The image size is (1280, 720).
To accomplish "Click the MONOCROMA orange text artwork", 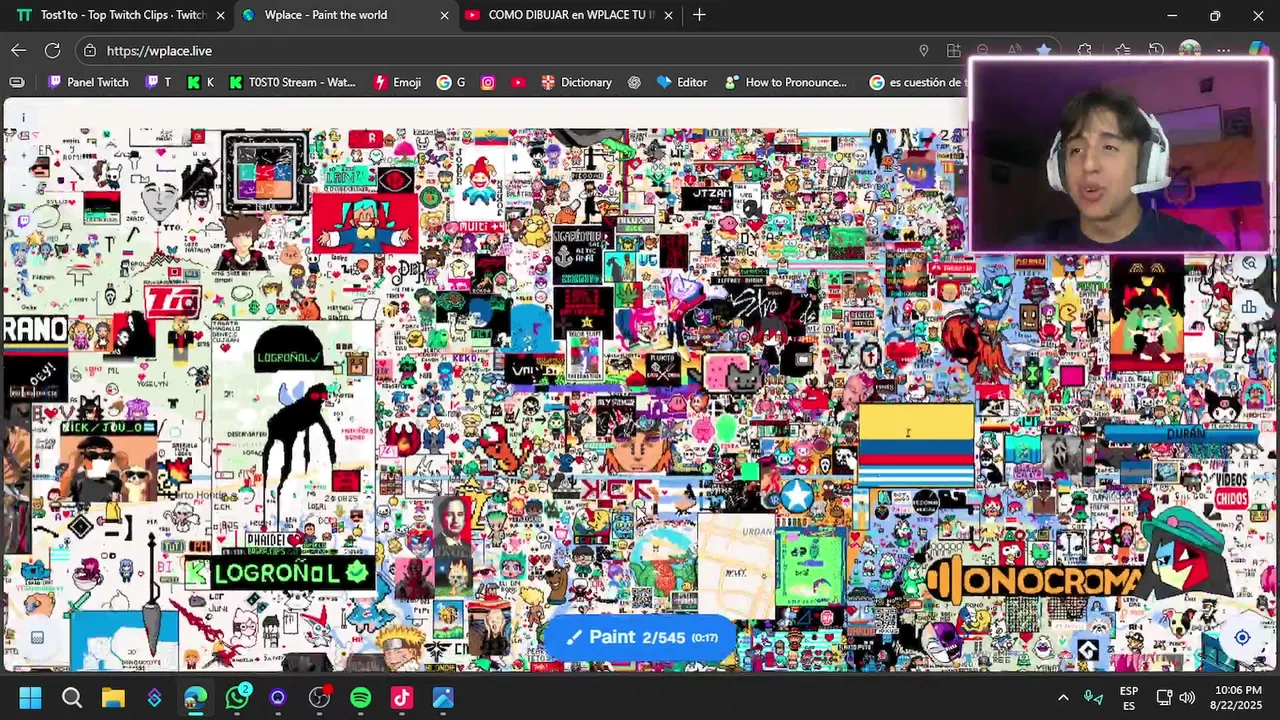I will 1035,579.
